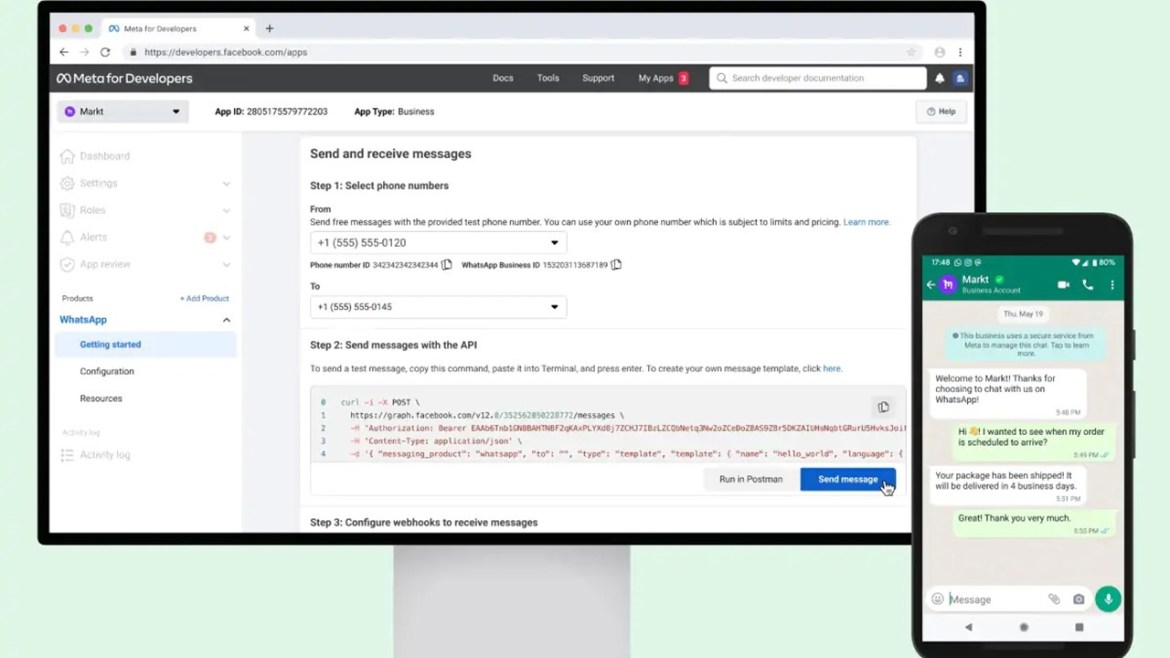This screenshot has width=1170, height=658.
Task: Copy the Phone number ID
Action: [446, 265]
